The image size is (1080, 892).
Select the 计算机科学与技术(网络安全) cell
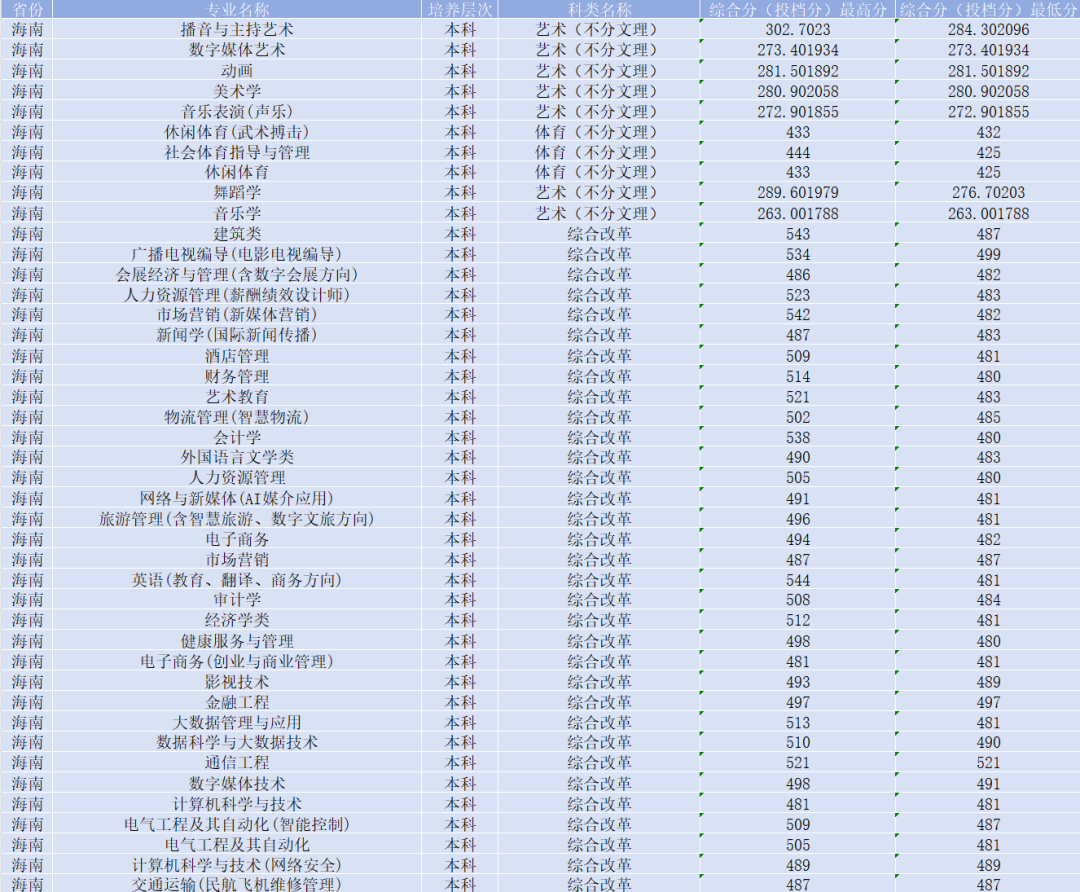pyautogui.click(x=237, y=865)
